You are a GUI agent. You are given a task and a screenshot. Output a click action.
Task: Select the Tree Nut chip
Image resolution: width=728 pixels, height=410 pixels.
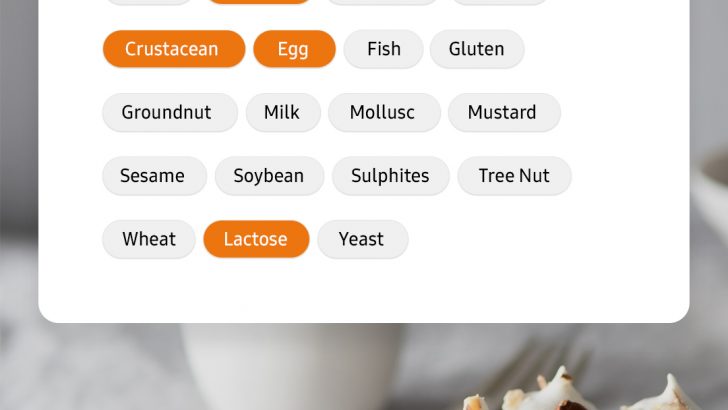click(514, 176)
